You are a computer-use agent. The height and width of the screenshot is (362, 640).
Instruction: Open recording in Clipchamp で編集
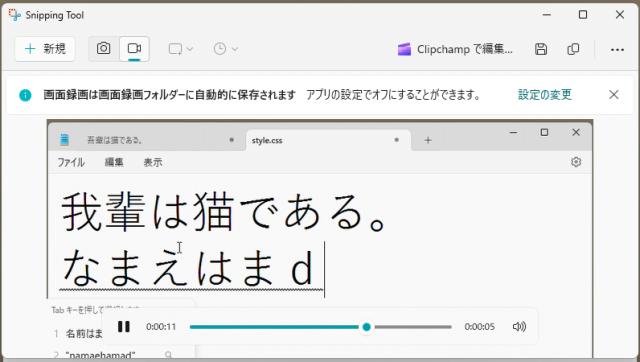click(455, 49)
